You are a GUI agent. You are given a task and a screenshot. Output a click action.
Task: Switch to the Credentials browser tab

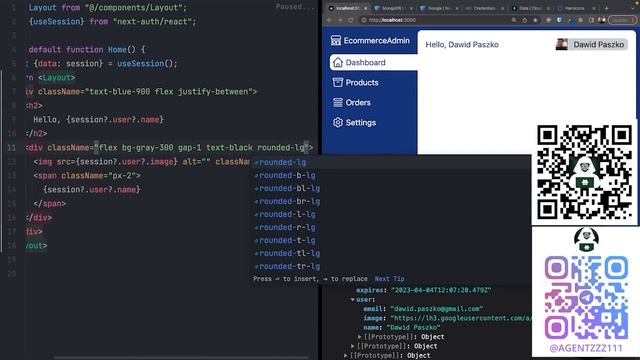tap(484, 8)
